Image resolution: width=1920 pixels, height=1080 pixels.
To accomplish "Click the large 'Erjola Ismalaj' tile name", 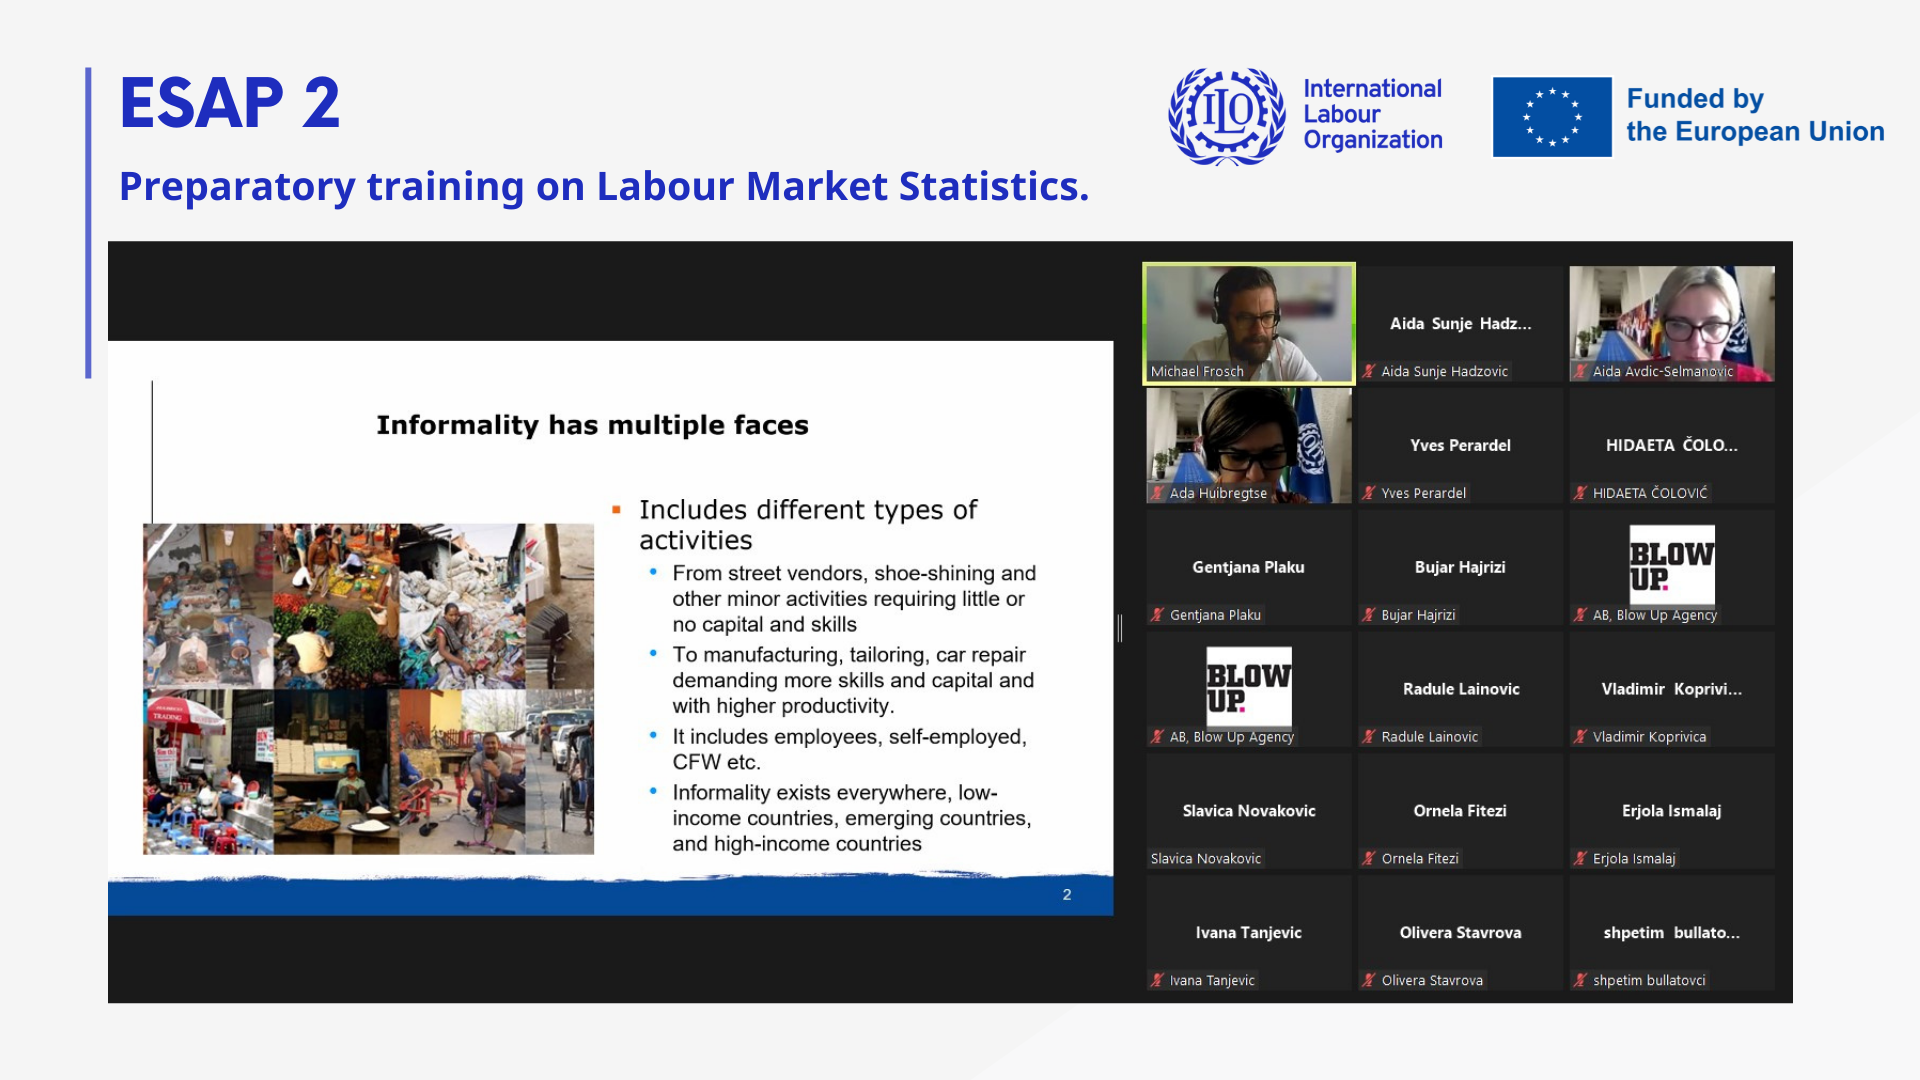I will (1672, 812).
